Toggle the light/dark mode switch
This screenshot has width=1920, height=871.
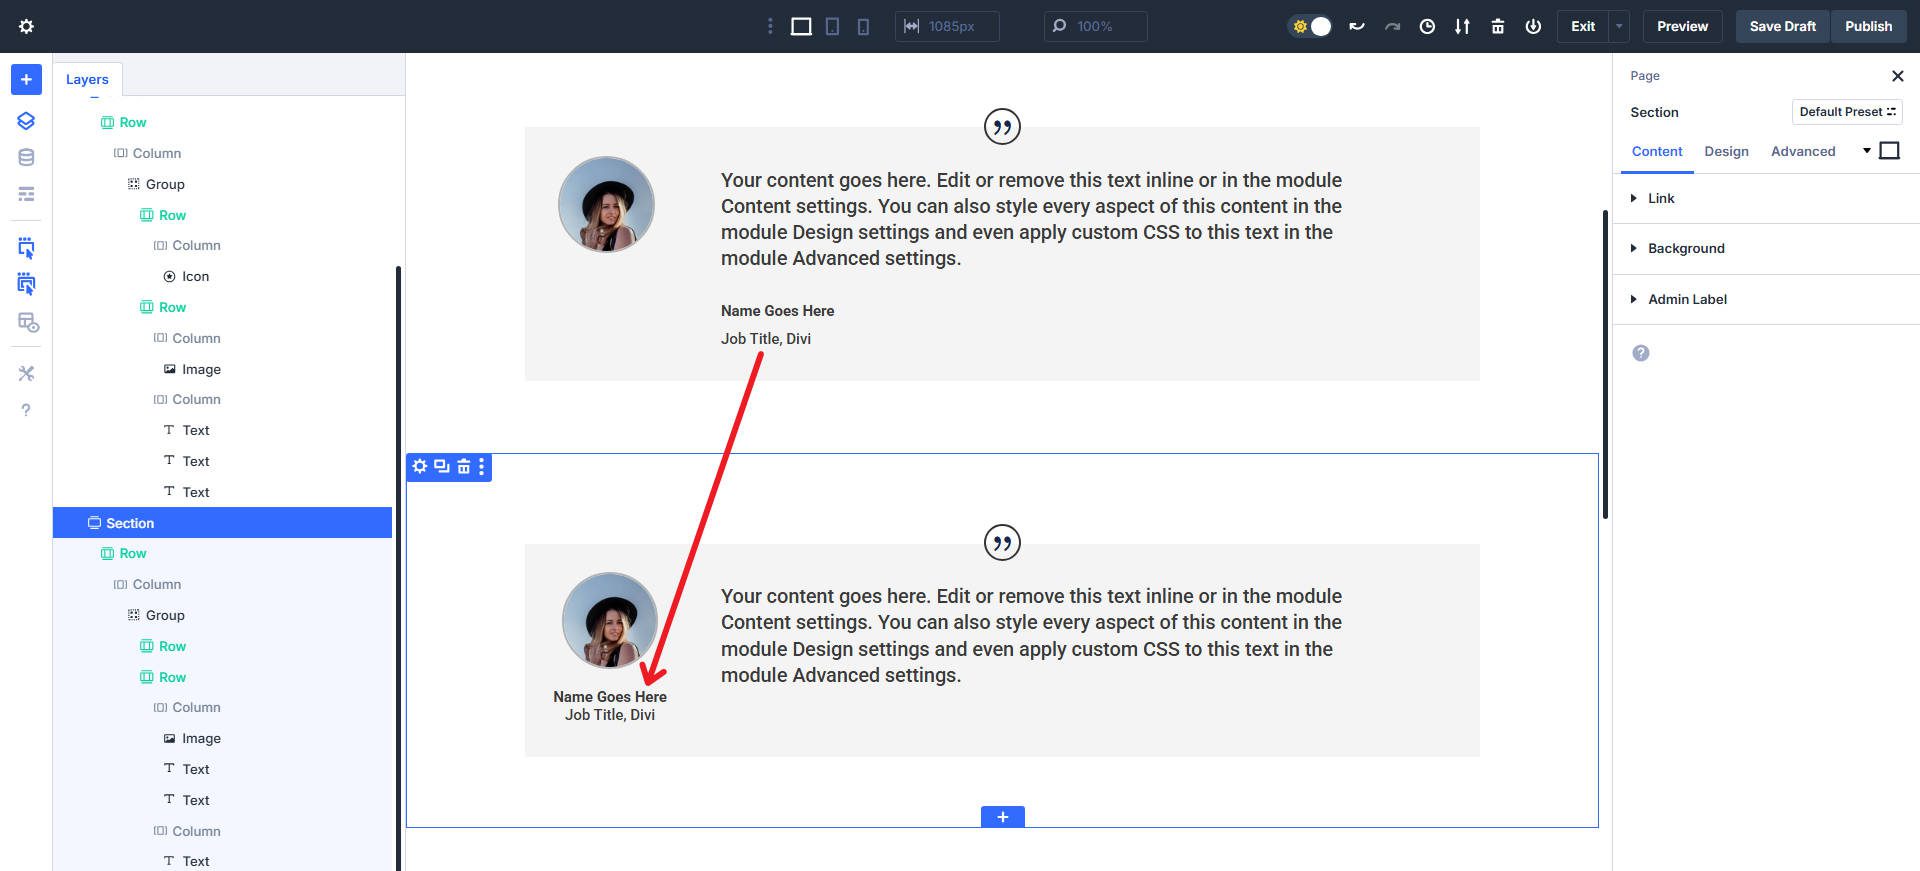(x=1310, y=26)
